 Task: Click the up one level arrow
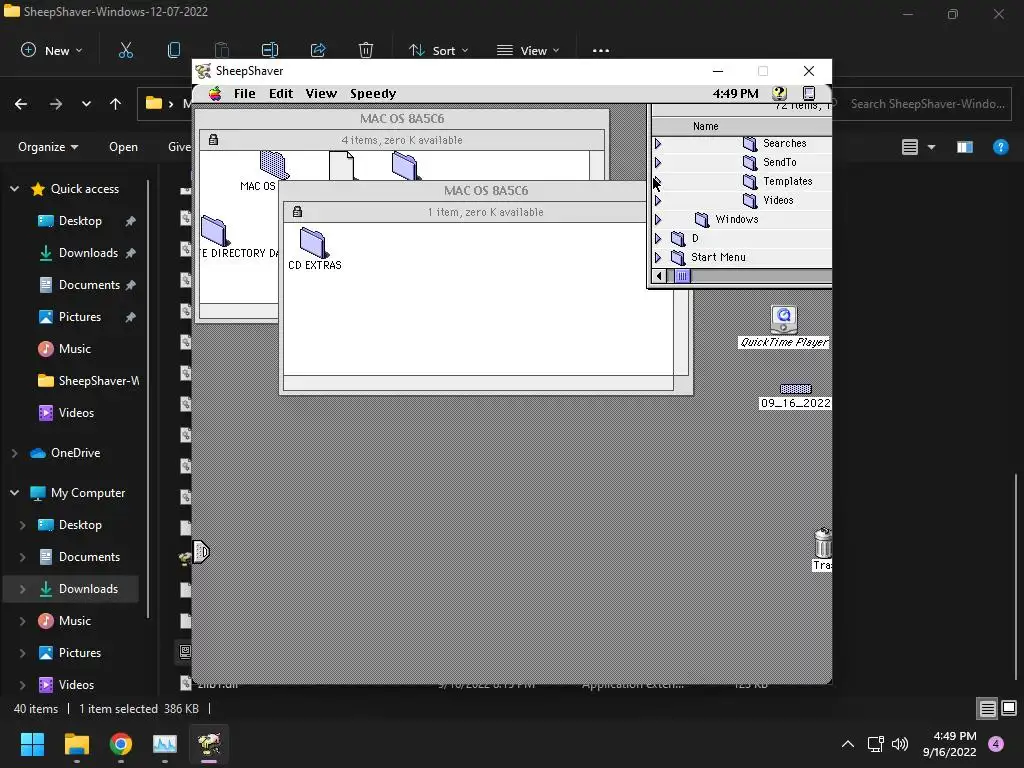116,104
